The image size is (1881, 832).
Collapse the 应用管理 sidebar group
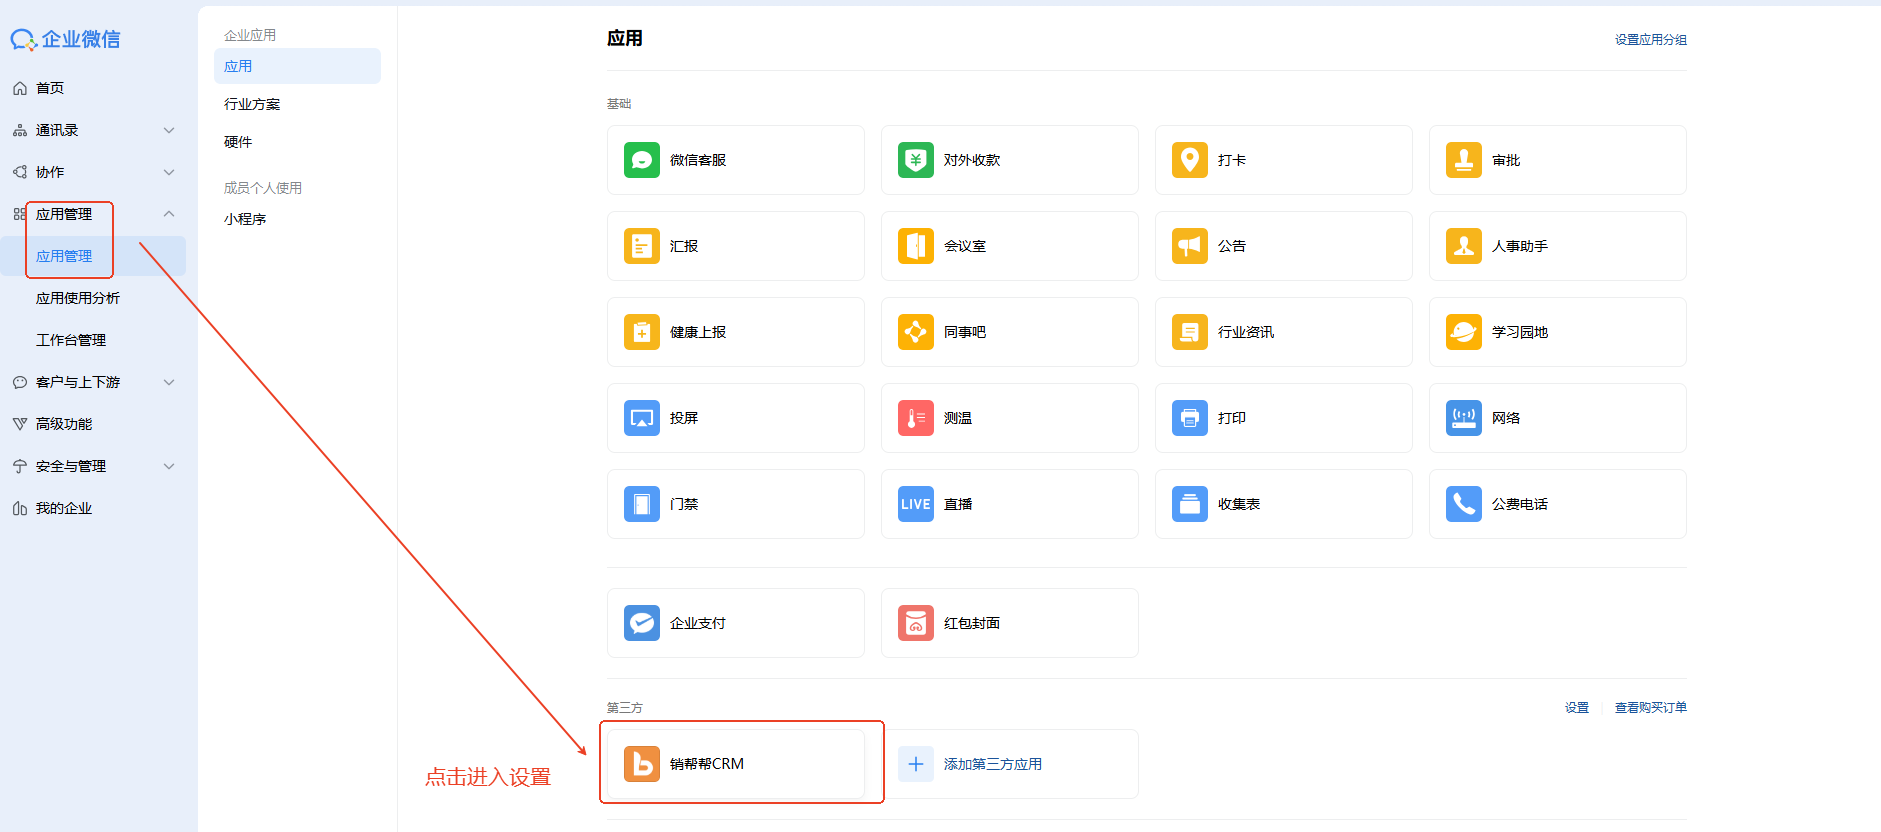coord(169,214)
